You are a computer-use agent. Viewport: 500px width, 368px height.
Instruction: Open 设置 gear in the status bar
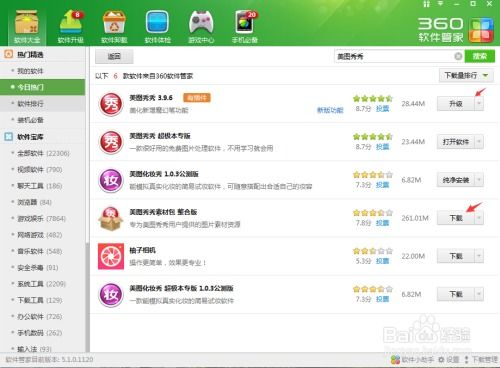(x=449, y=360)
